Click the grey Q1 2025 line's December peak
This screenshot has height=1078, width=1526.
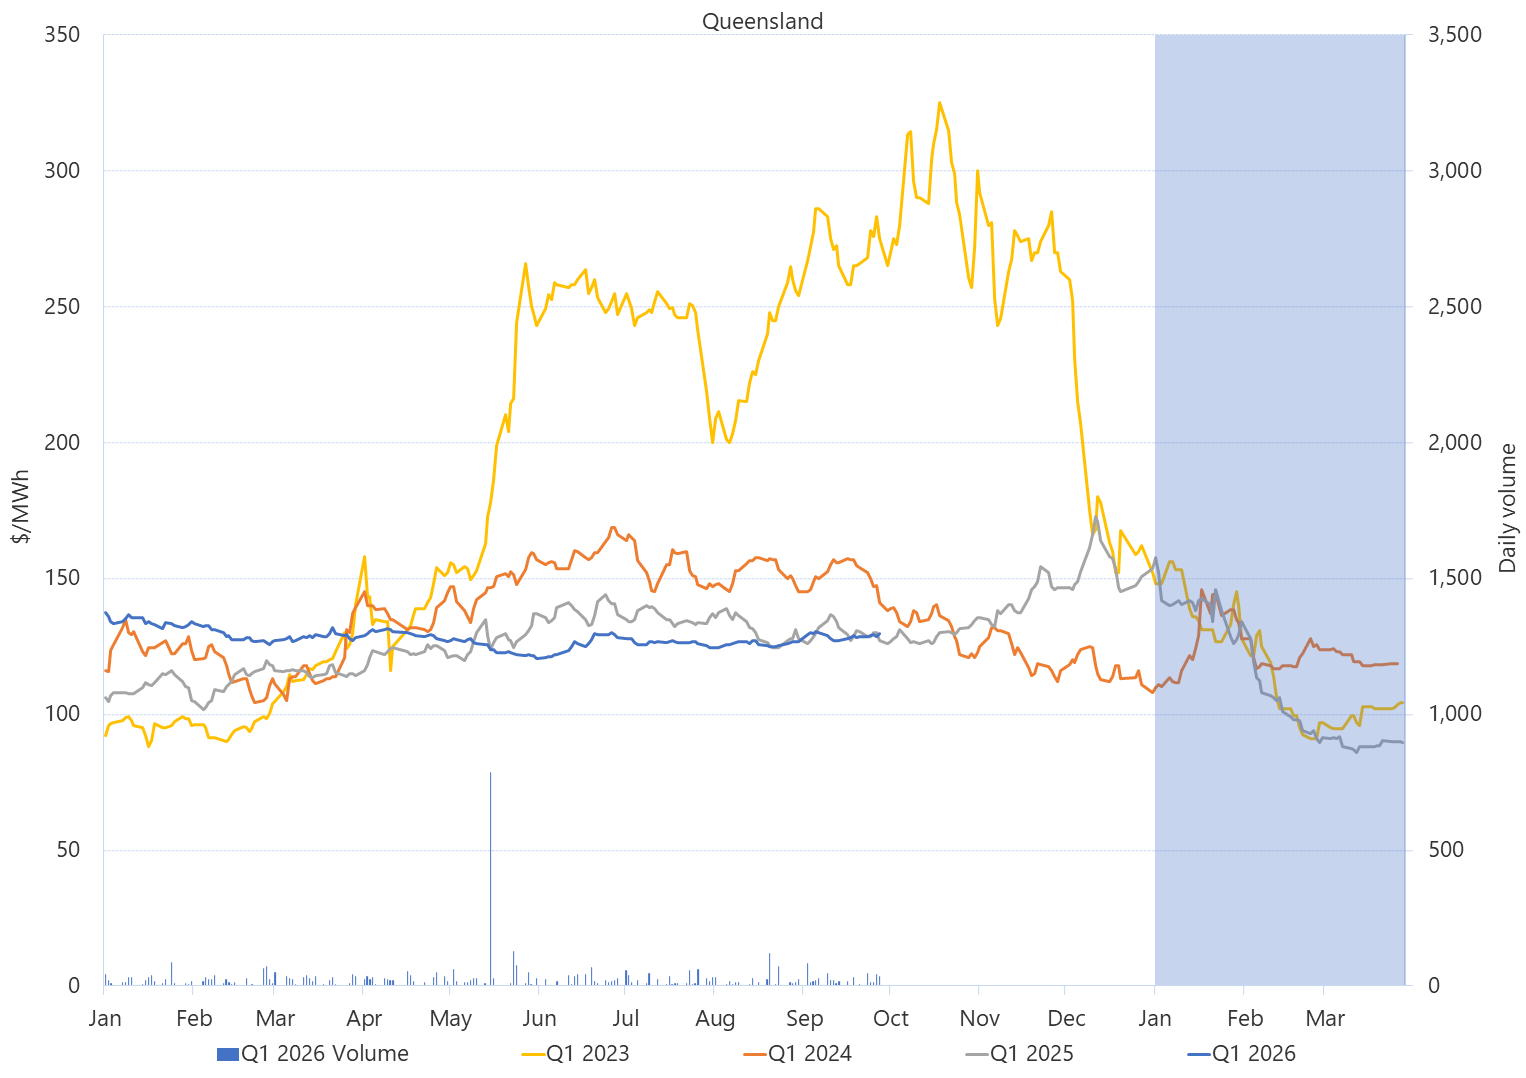coord(1096,518)
